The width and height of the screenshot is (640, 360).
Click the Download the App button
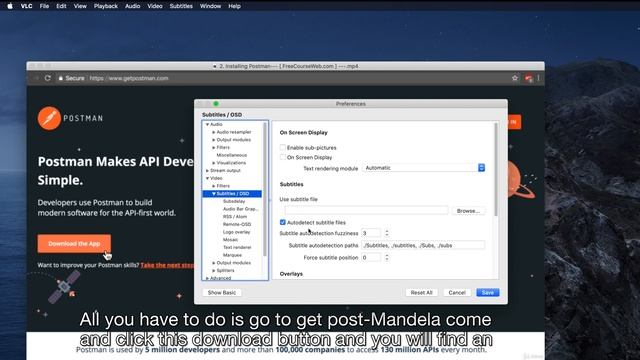[74, 244]
